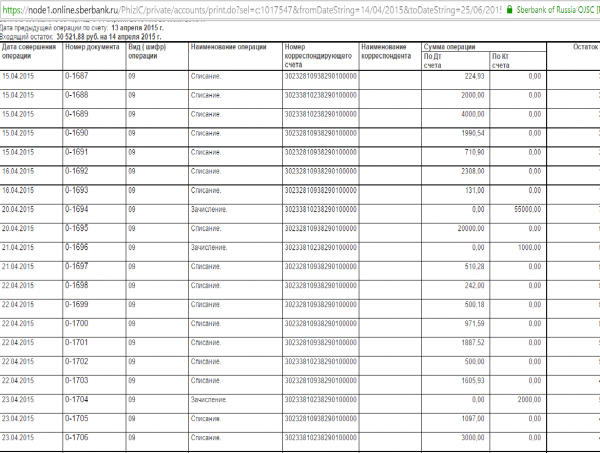The width and height of the screenshot is (600, 453).
Task: Click debit amount 131,00
Action: click(x=475, y=190)
